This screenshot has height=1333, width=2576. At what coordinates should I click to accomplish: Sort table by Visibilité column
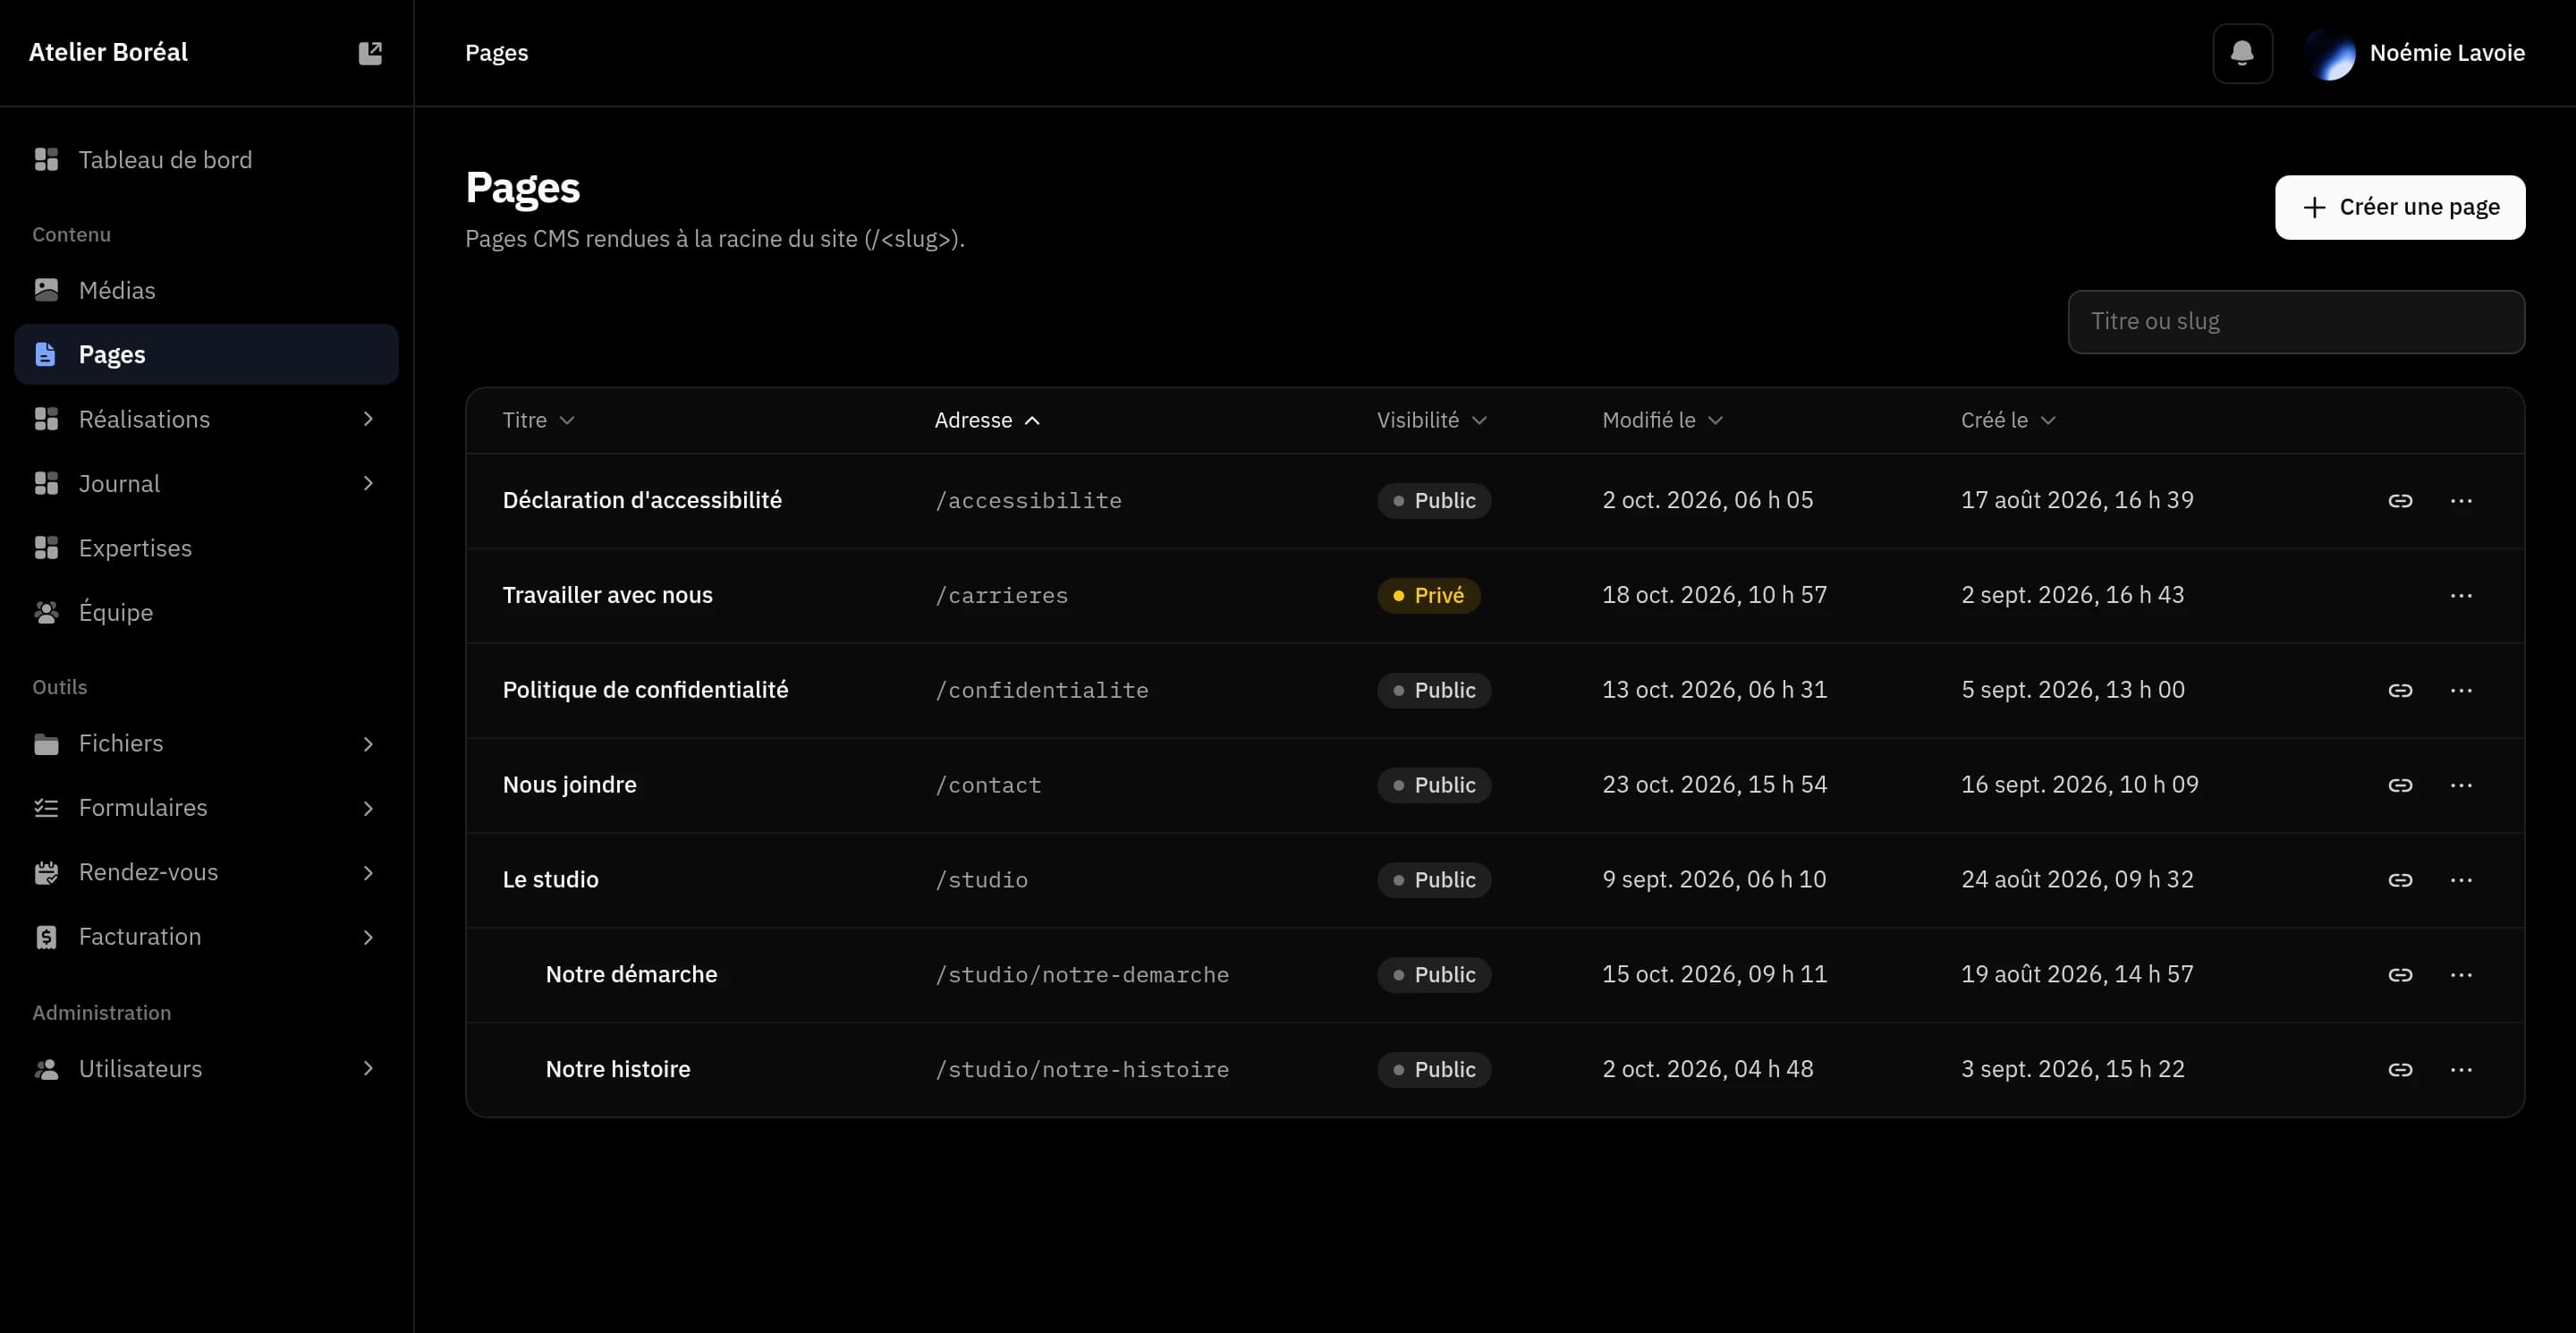pos(1431,420)
